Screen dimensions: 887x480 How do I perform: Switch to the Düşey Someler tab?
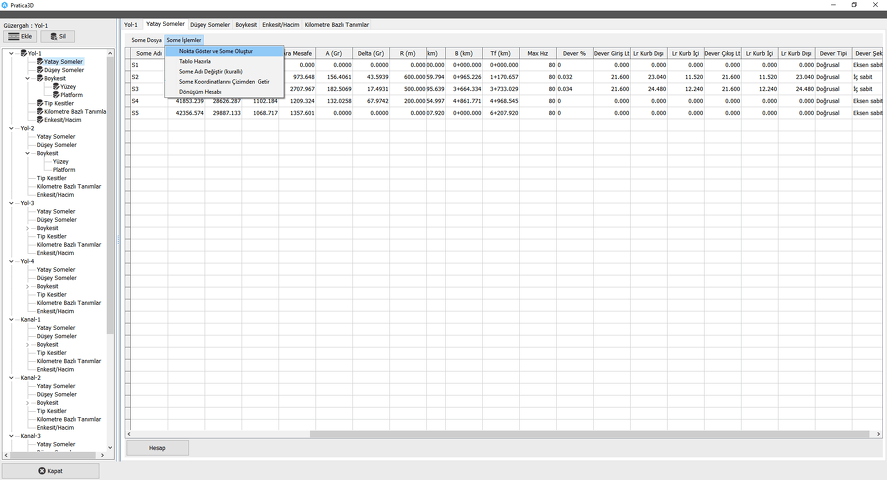(210, 24)
